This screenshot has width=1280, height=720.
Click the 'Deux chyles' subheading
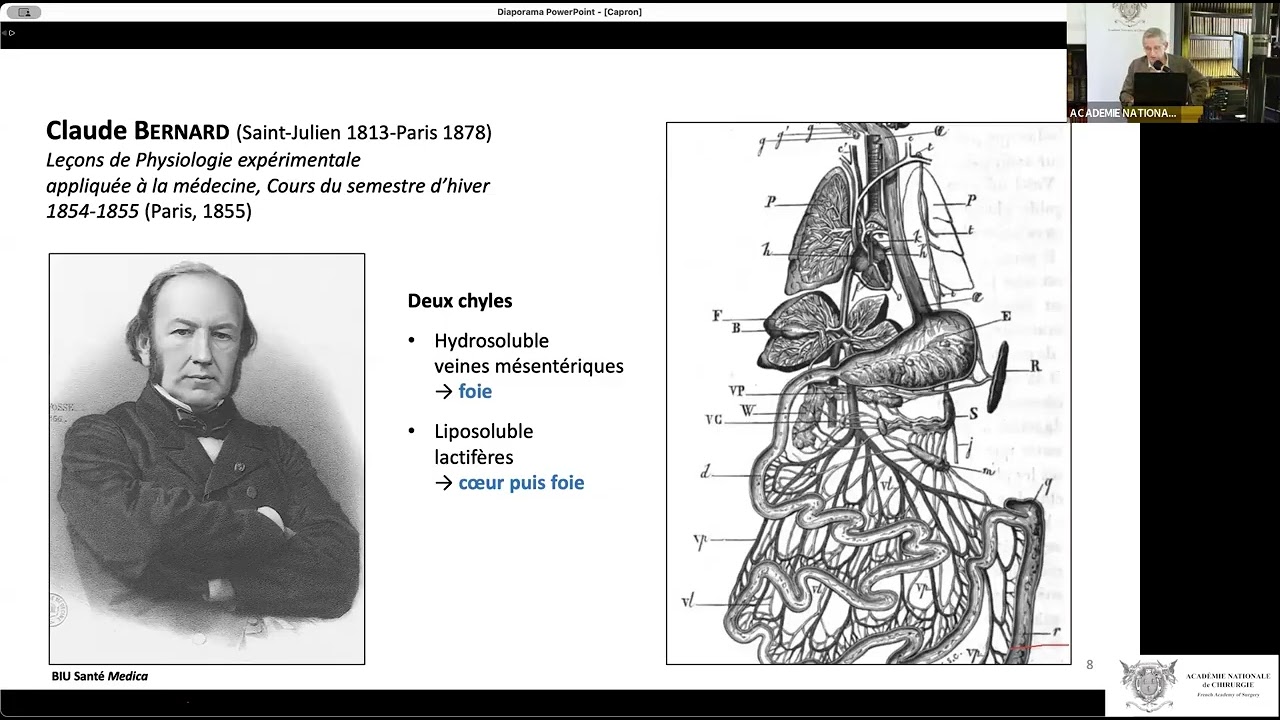click(460, 301)
